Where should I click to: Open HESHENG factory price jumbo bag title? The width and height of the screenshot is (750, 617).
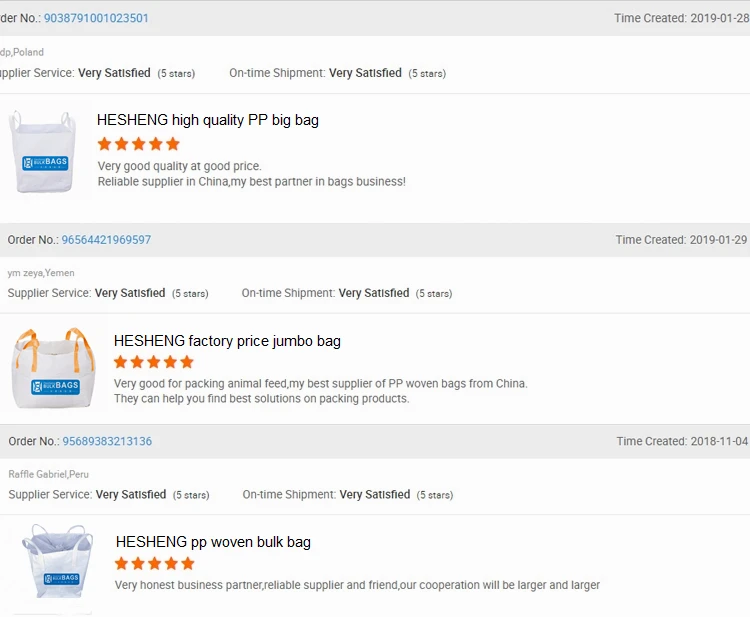(x=227, y=341)
